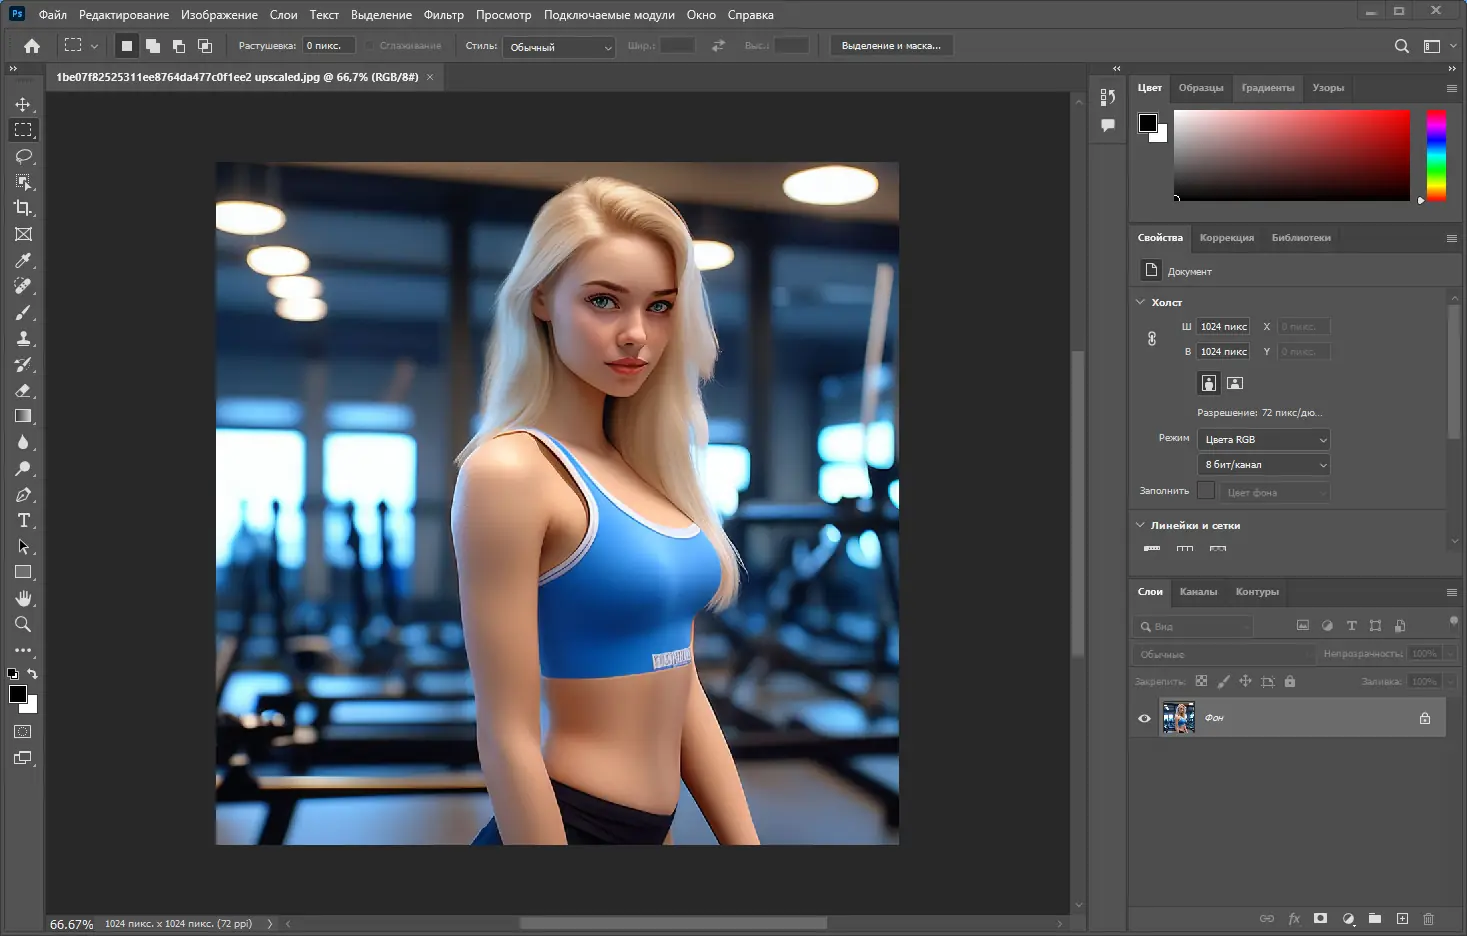
Task: Delete layer using trash icon
Action: coord(1428,918)
